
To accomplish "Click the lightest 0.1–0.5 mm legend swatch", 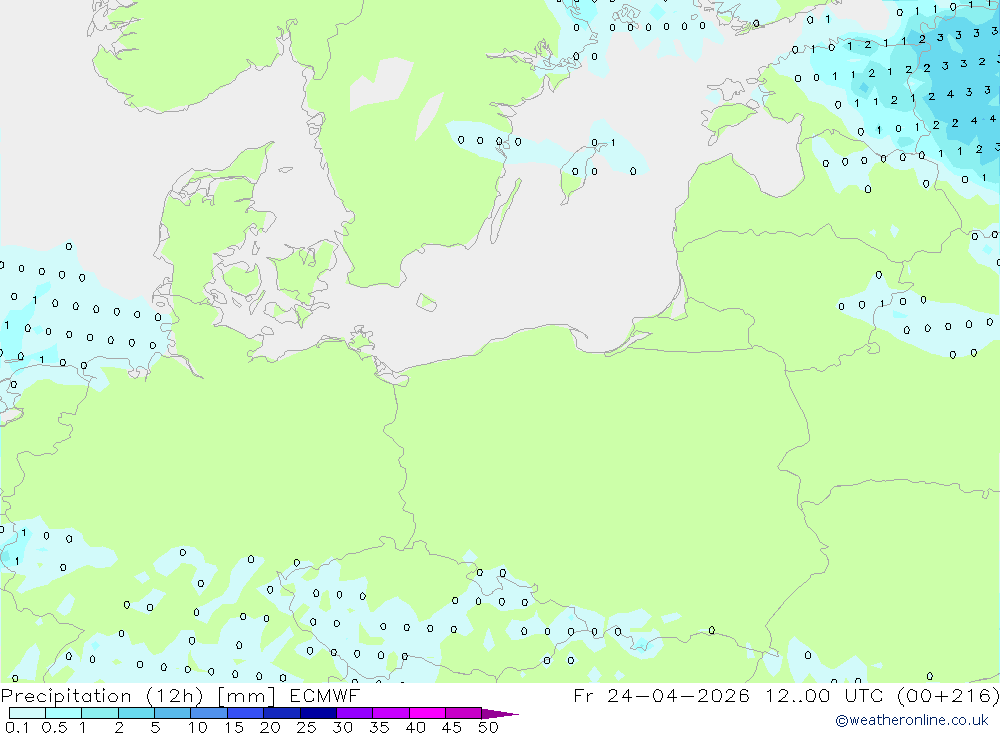I will coord(27,713).
